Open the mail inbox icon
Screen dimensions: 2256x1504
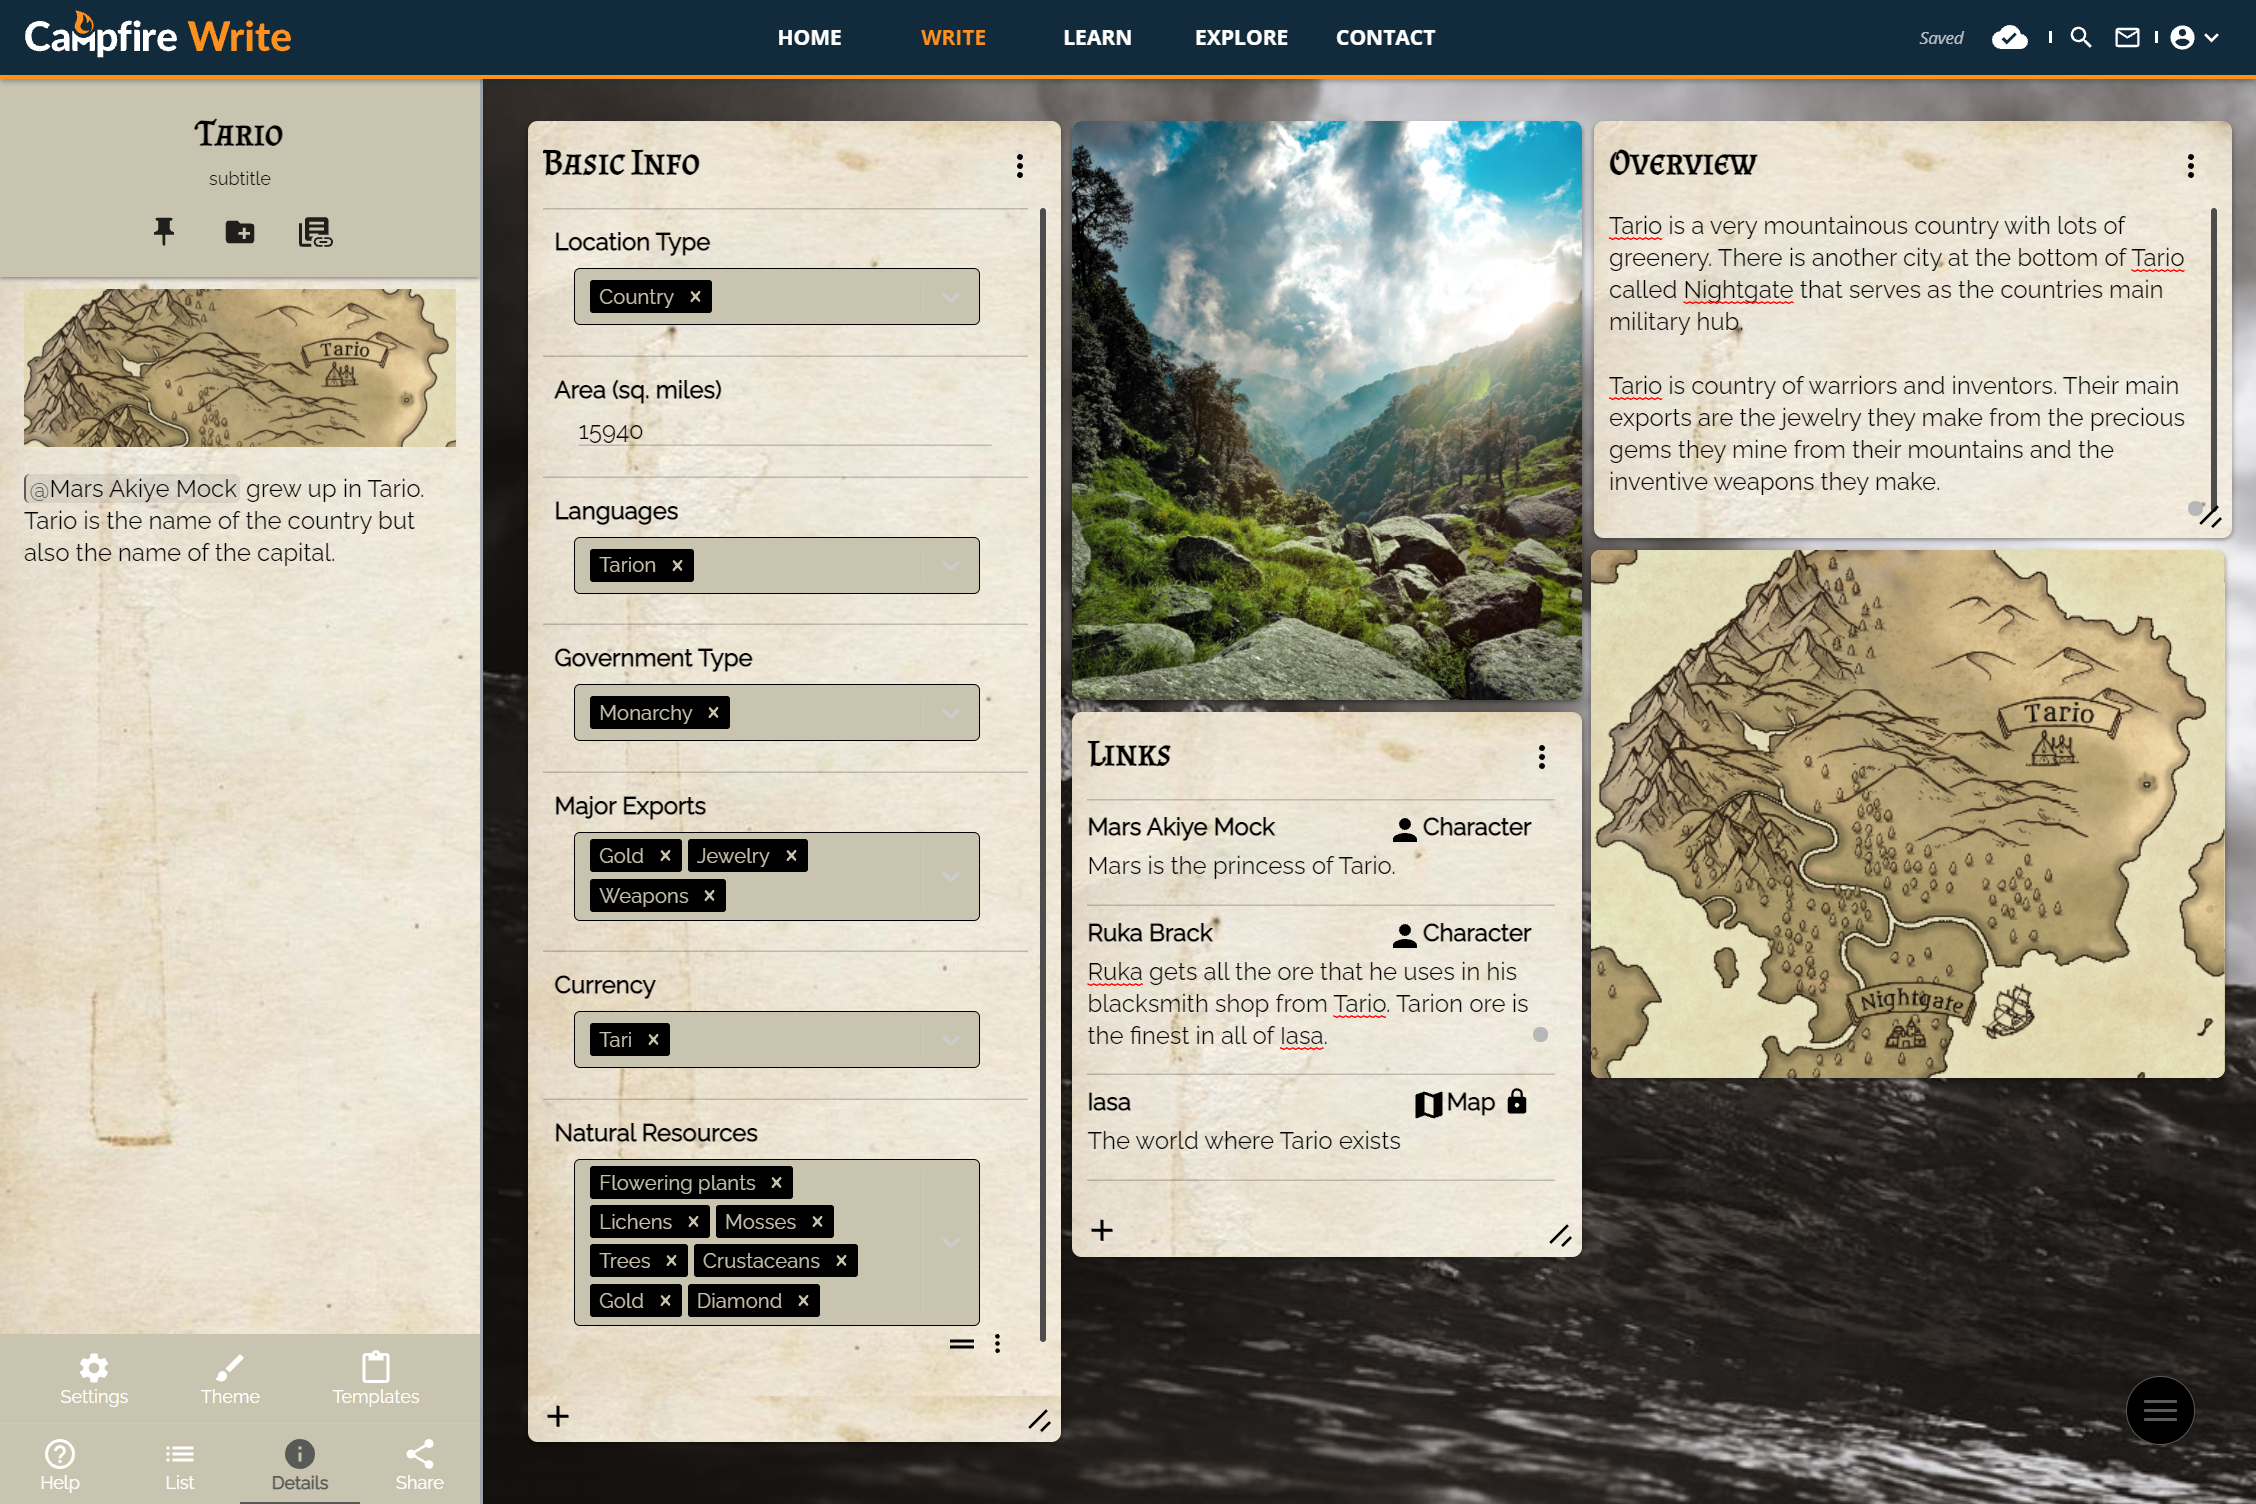coord(2127,38)
